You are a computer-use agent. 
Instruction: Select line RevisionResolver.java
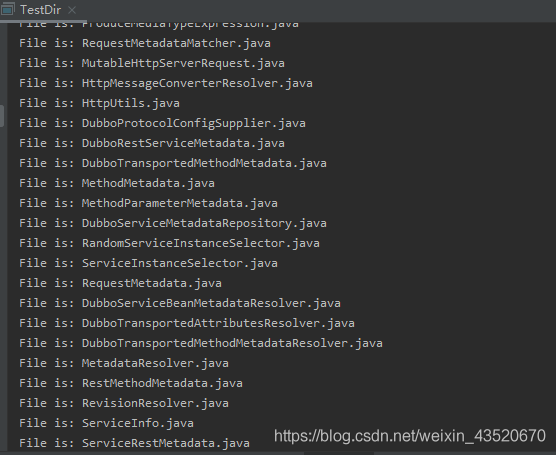coord(124,403)
